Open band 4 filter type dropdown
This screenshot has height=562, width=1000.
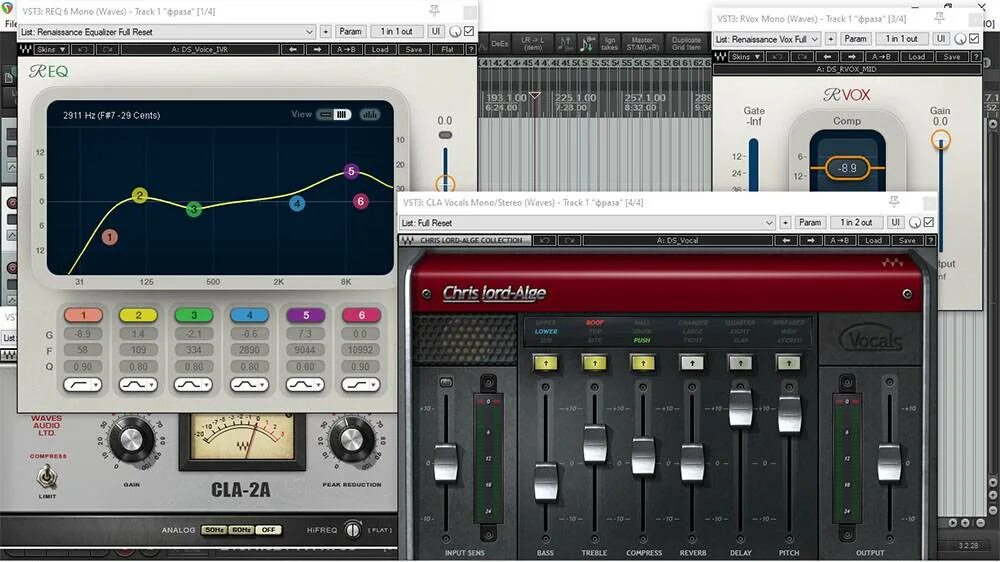coord(249,385)
